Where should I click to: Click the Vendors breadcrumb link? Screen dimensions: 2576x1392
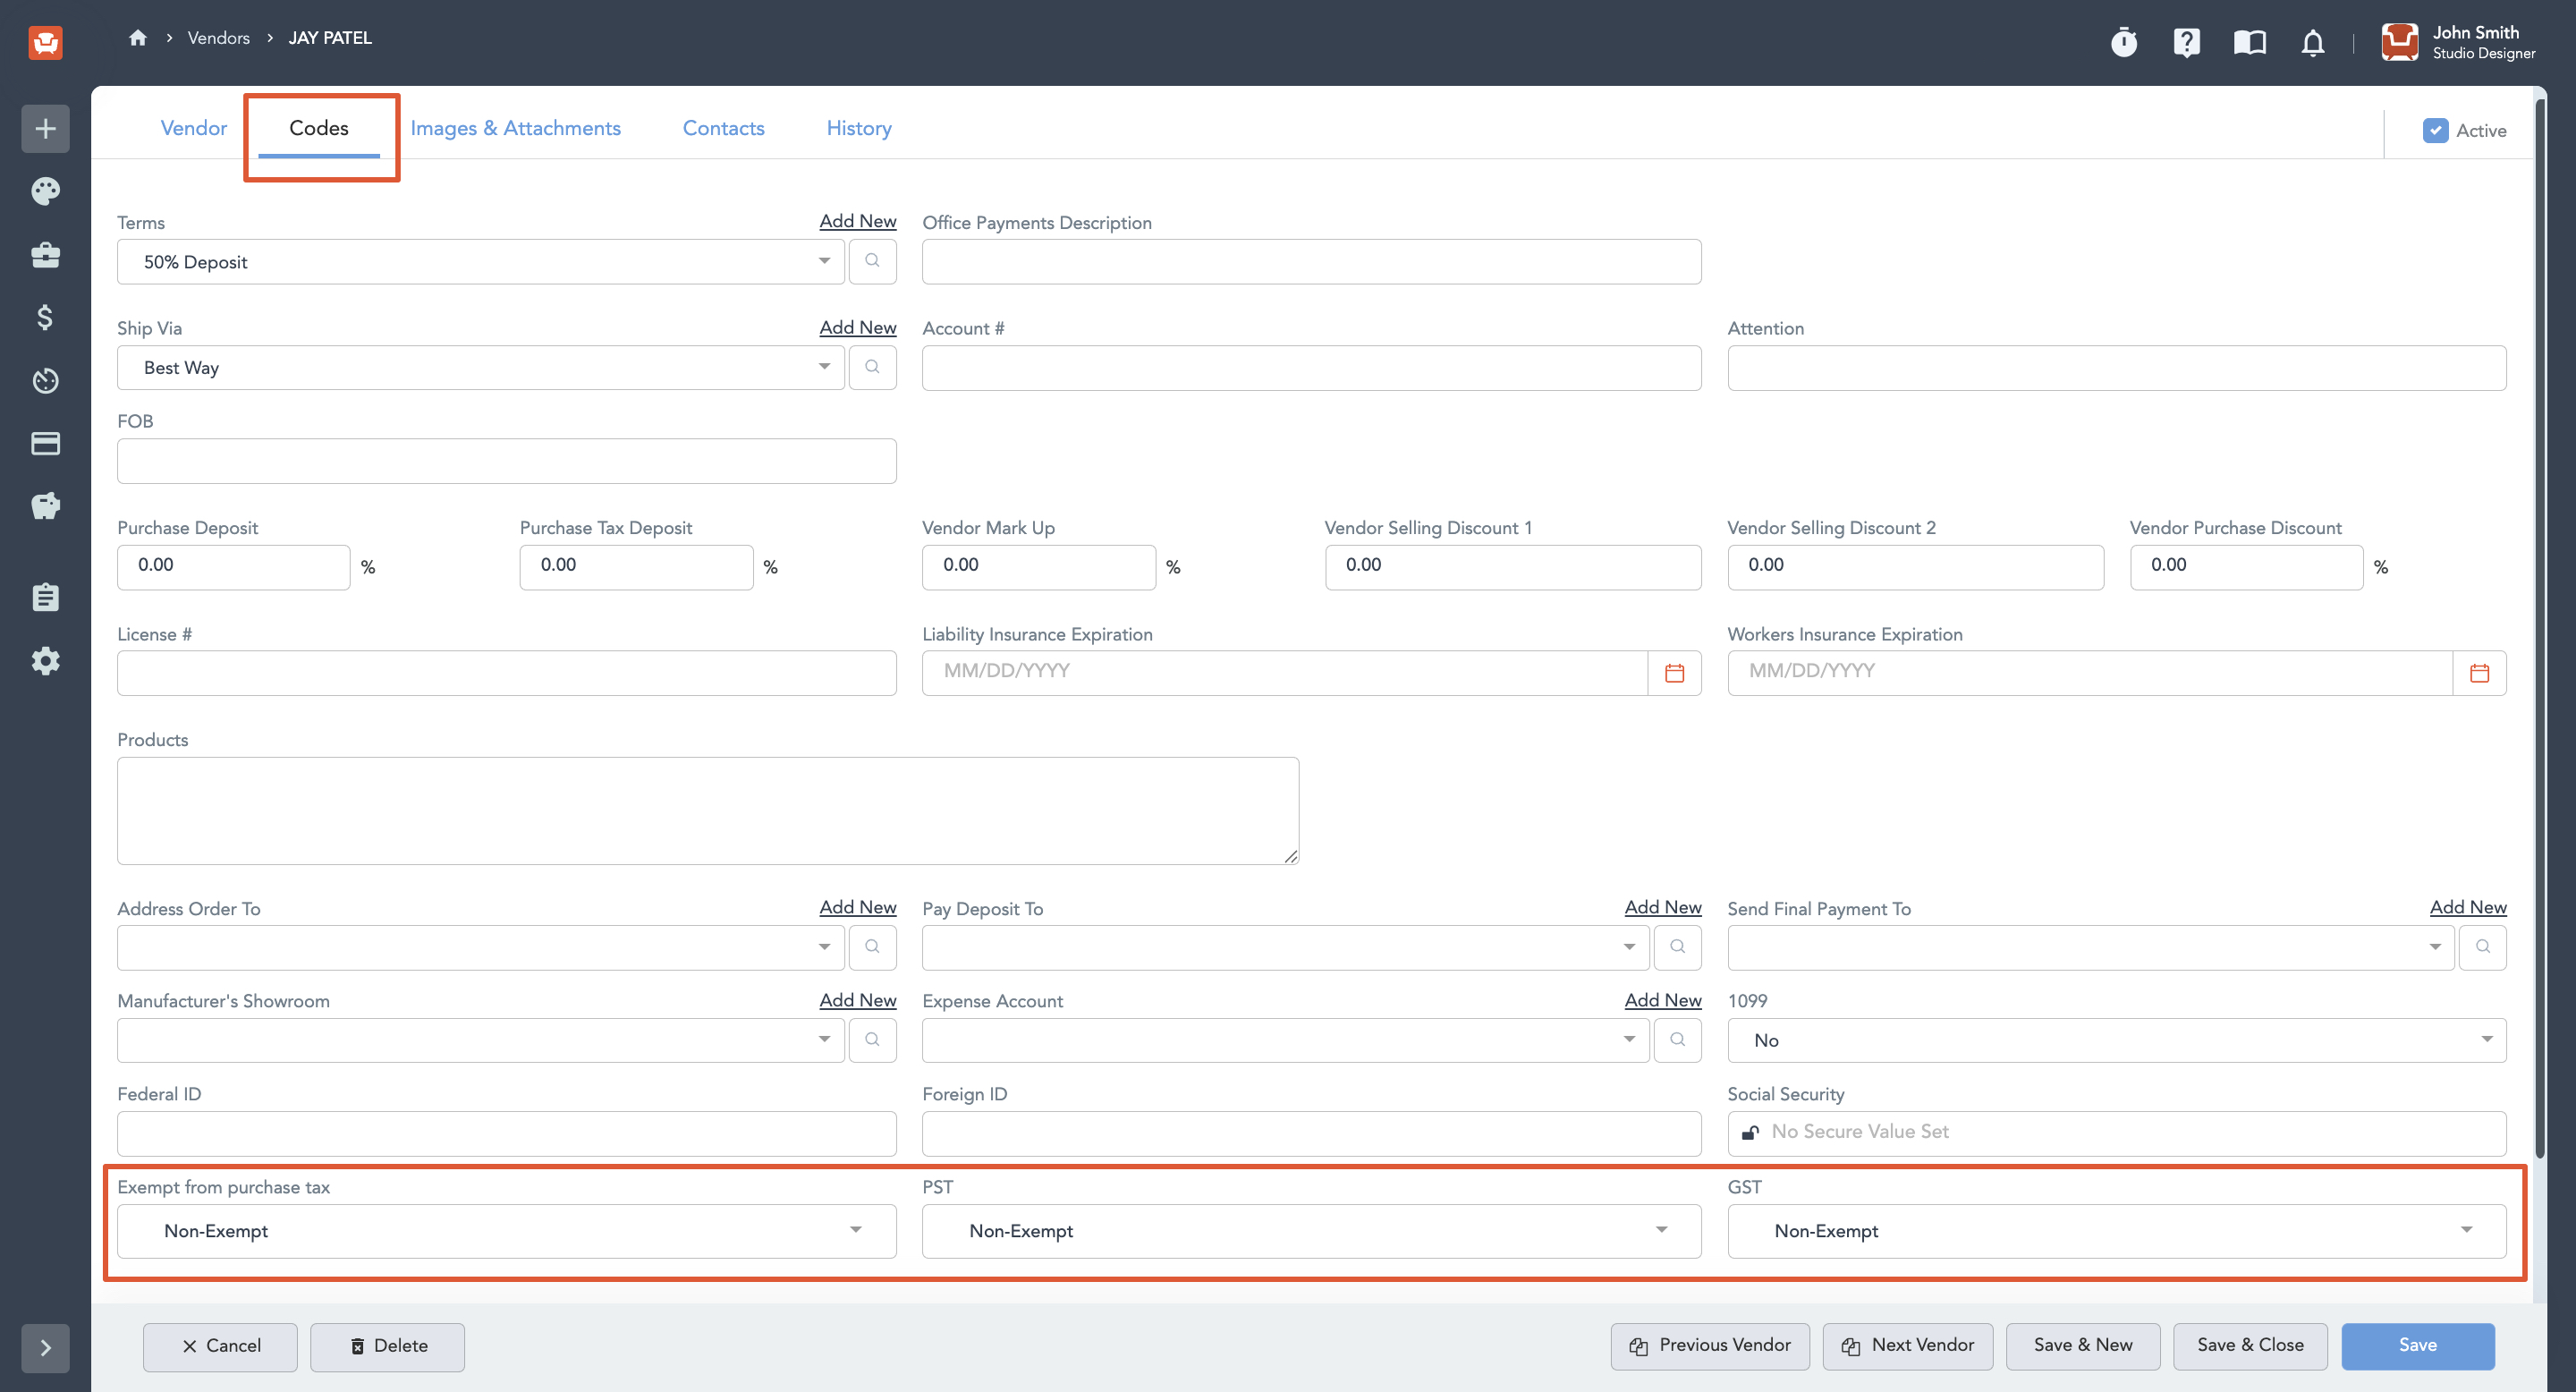(x=218, y=38)
